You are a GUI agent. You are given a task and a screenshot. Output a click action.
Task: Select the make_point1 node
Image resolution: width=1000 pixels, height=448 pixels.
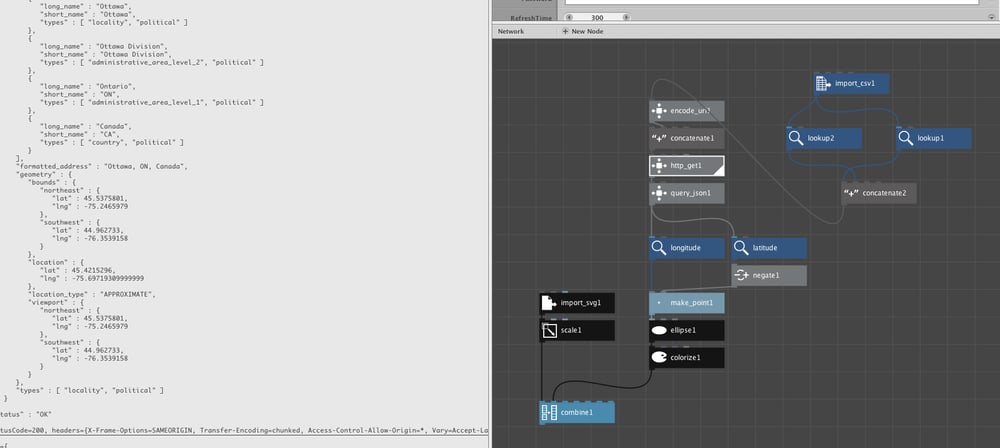coord(686,303)
